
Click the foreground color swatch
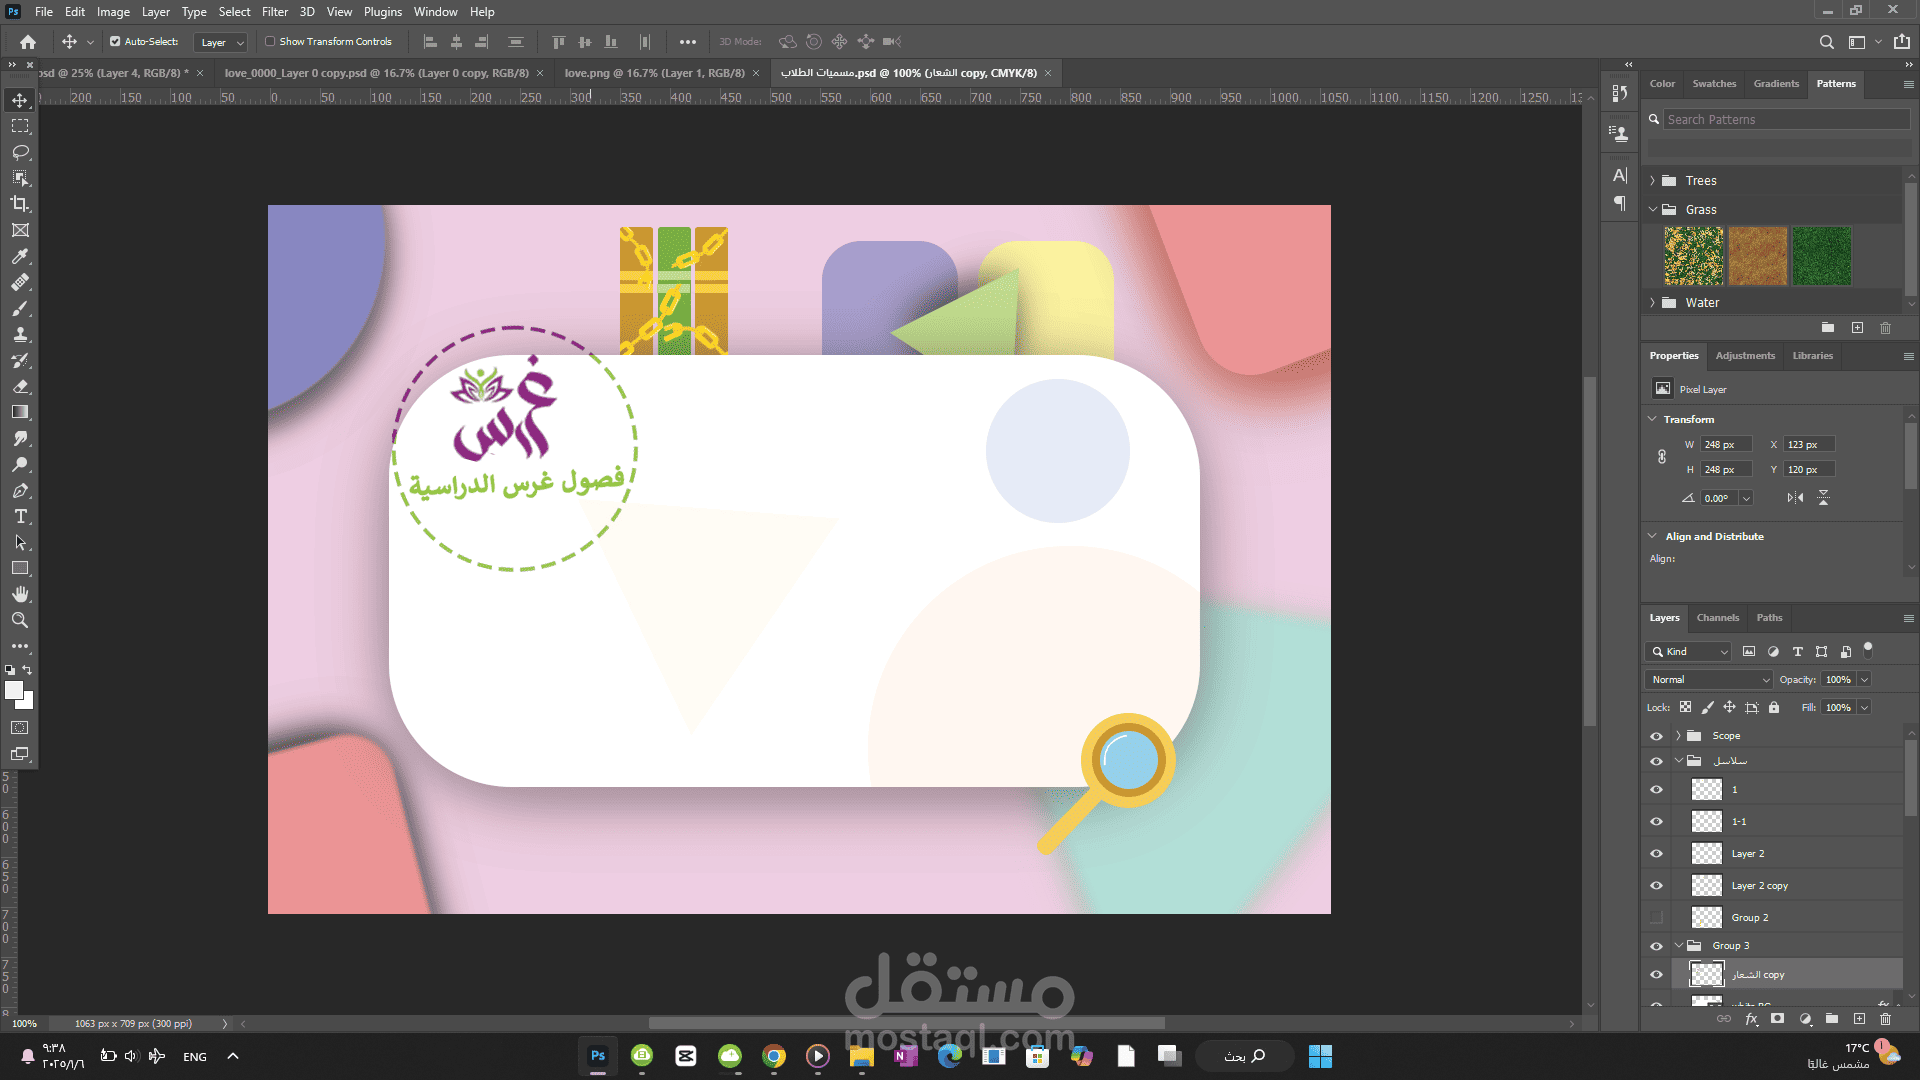point(14,691)
